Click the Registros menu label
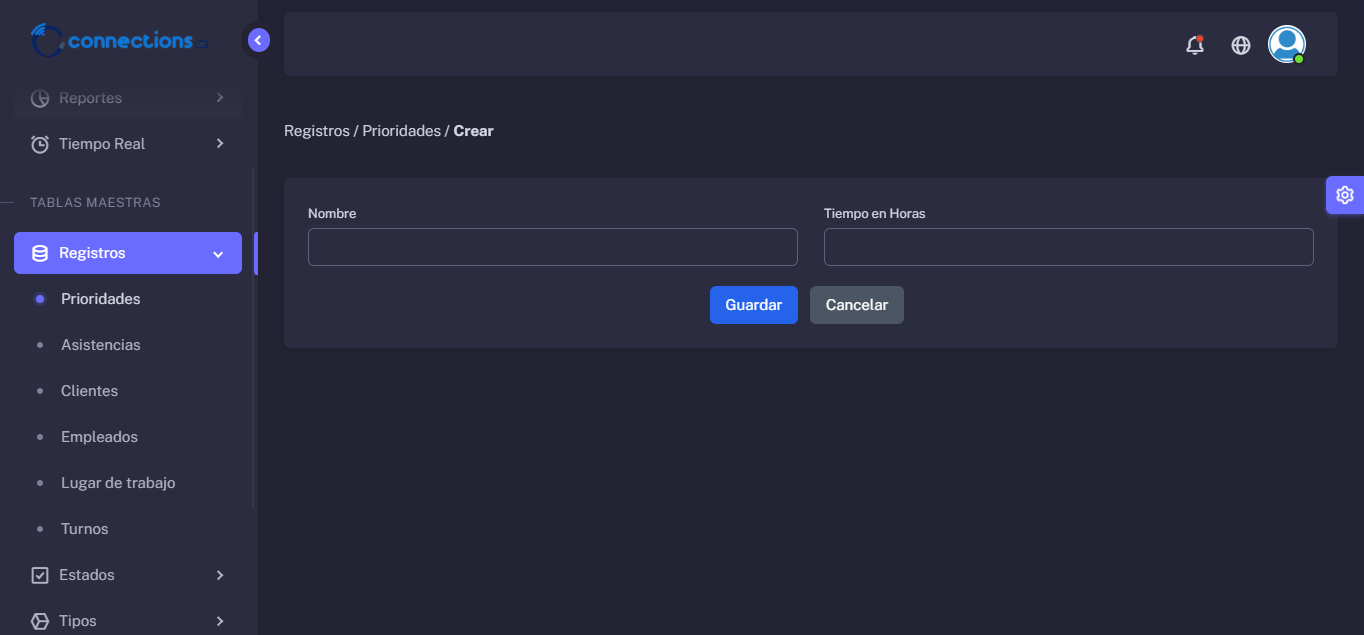The height and width of the screenshot is (635, 1364). [92, 253]
